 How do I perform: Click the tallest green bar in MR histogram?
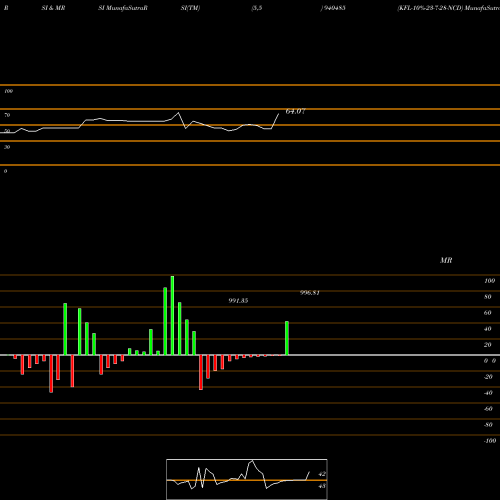172,315
